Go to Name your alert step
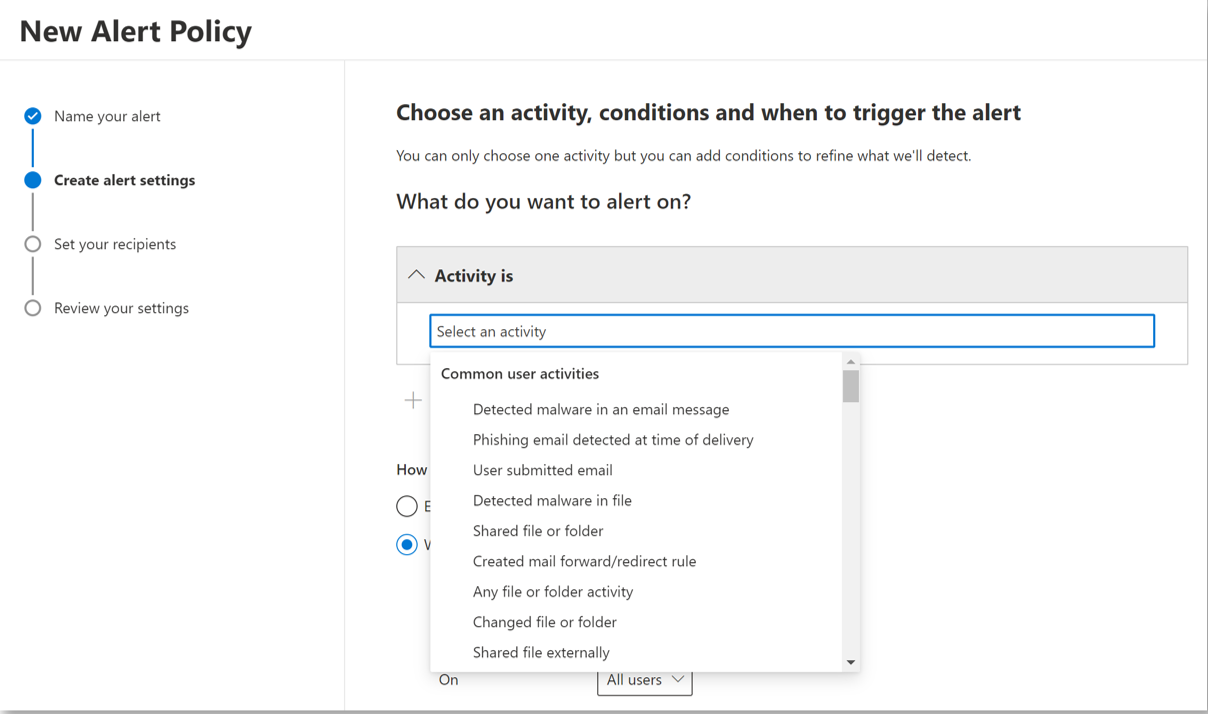The image size is (1208, 714). (x=107, y=116)
